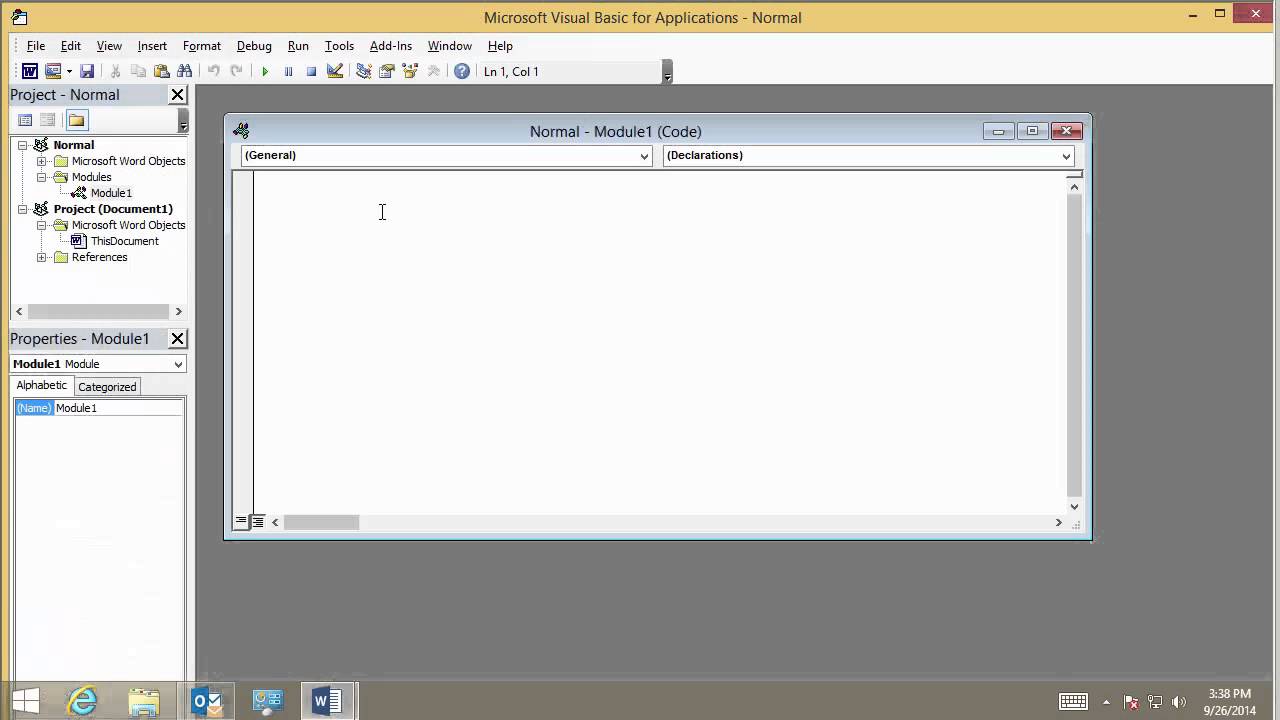Screen dimensions: 1280x720
Task: Open Standard toolbar options overflow arrow
Action: pos(668,72)
